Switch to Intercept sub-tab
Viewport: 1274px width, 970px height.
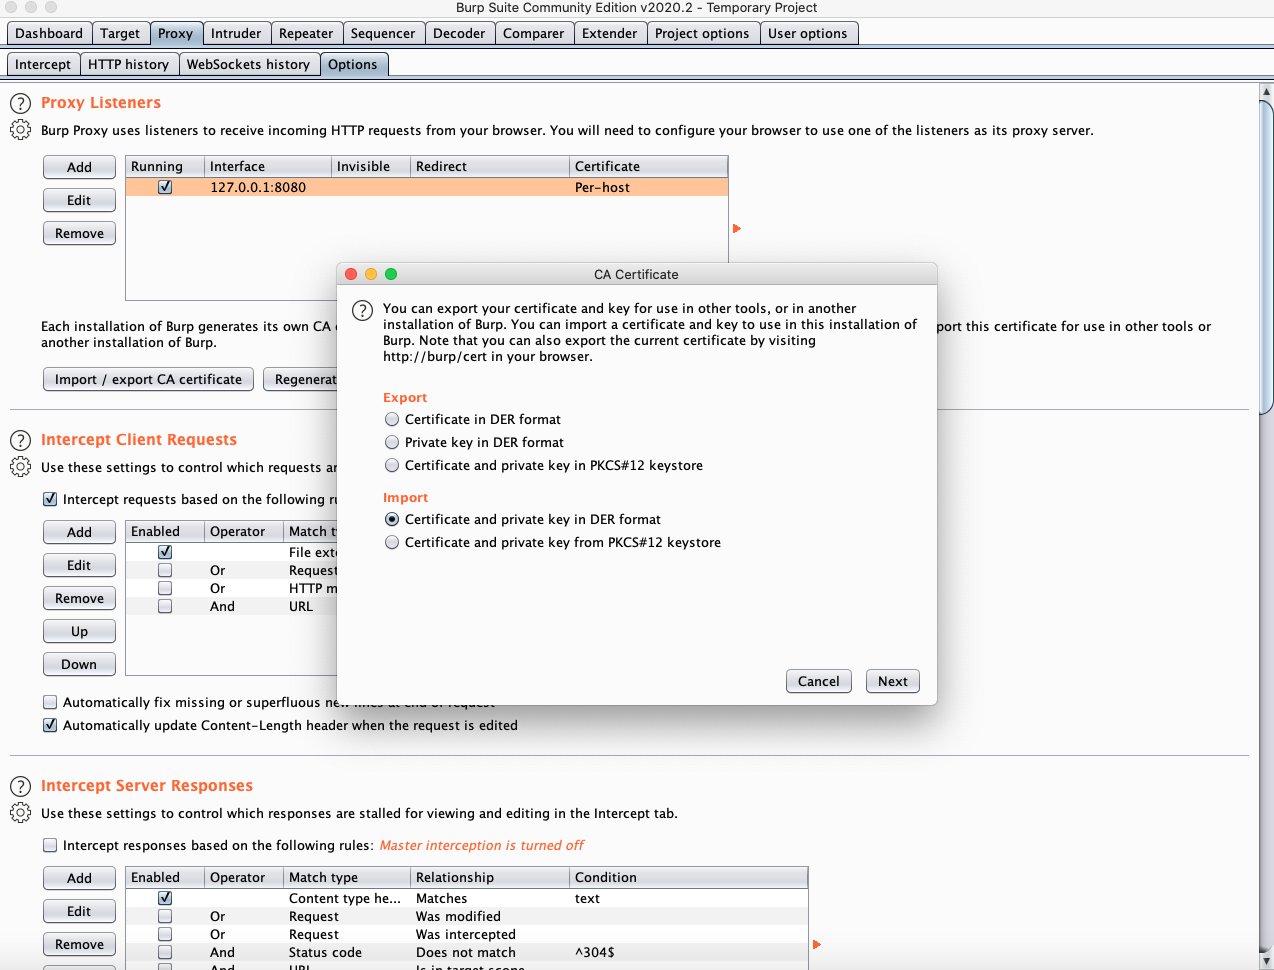point(43,64)
